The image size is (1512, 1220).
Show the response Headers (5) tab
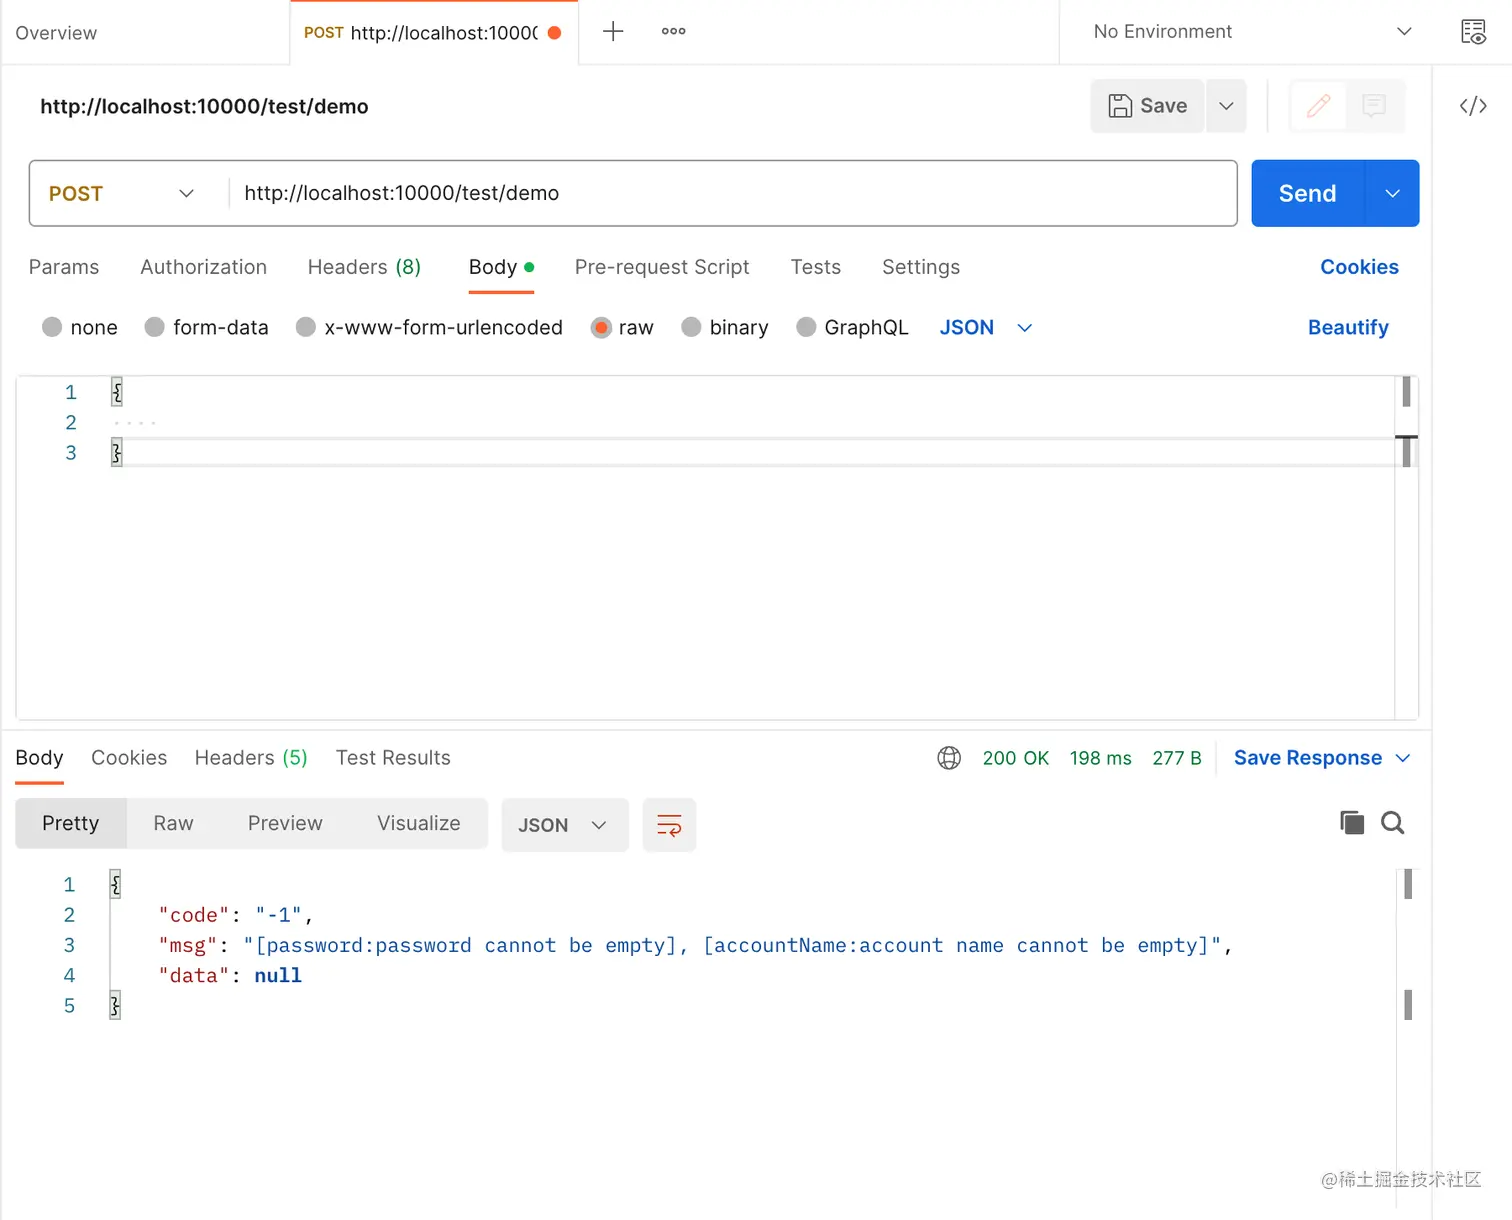(x=251, y=758)
